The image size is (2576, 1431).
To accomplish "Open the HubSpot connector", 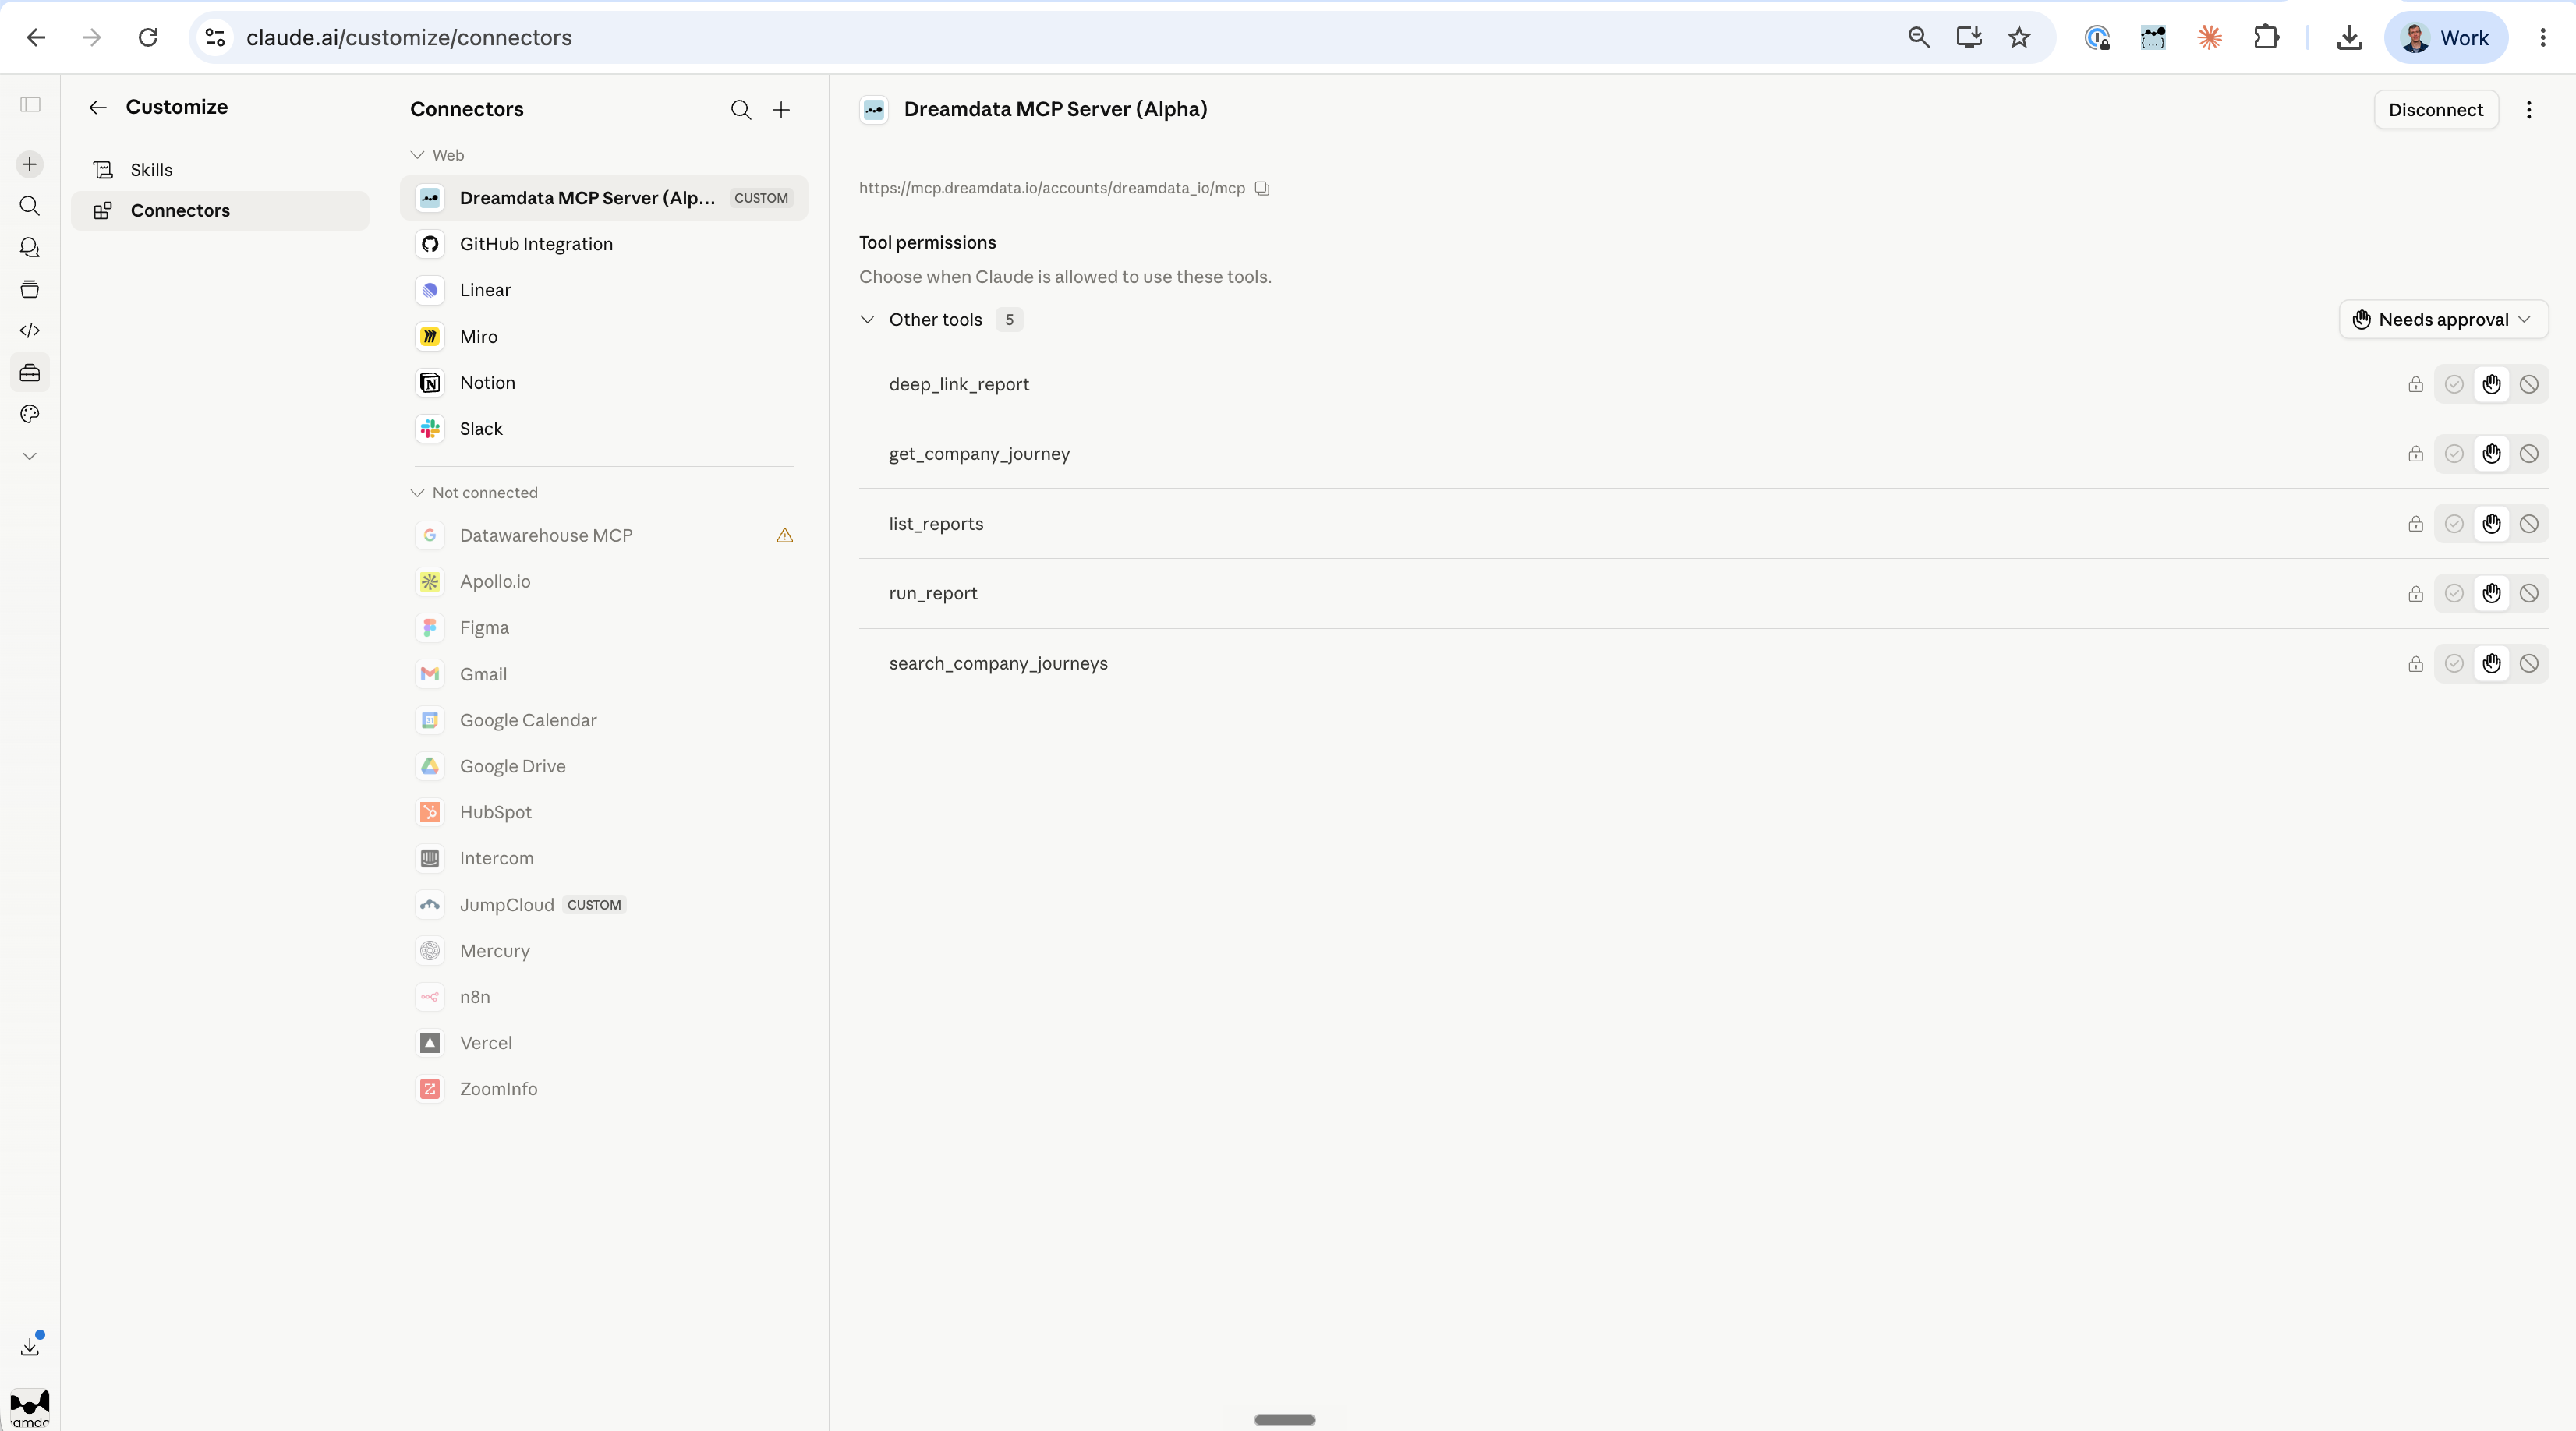I will coord(604,813).
